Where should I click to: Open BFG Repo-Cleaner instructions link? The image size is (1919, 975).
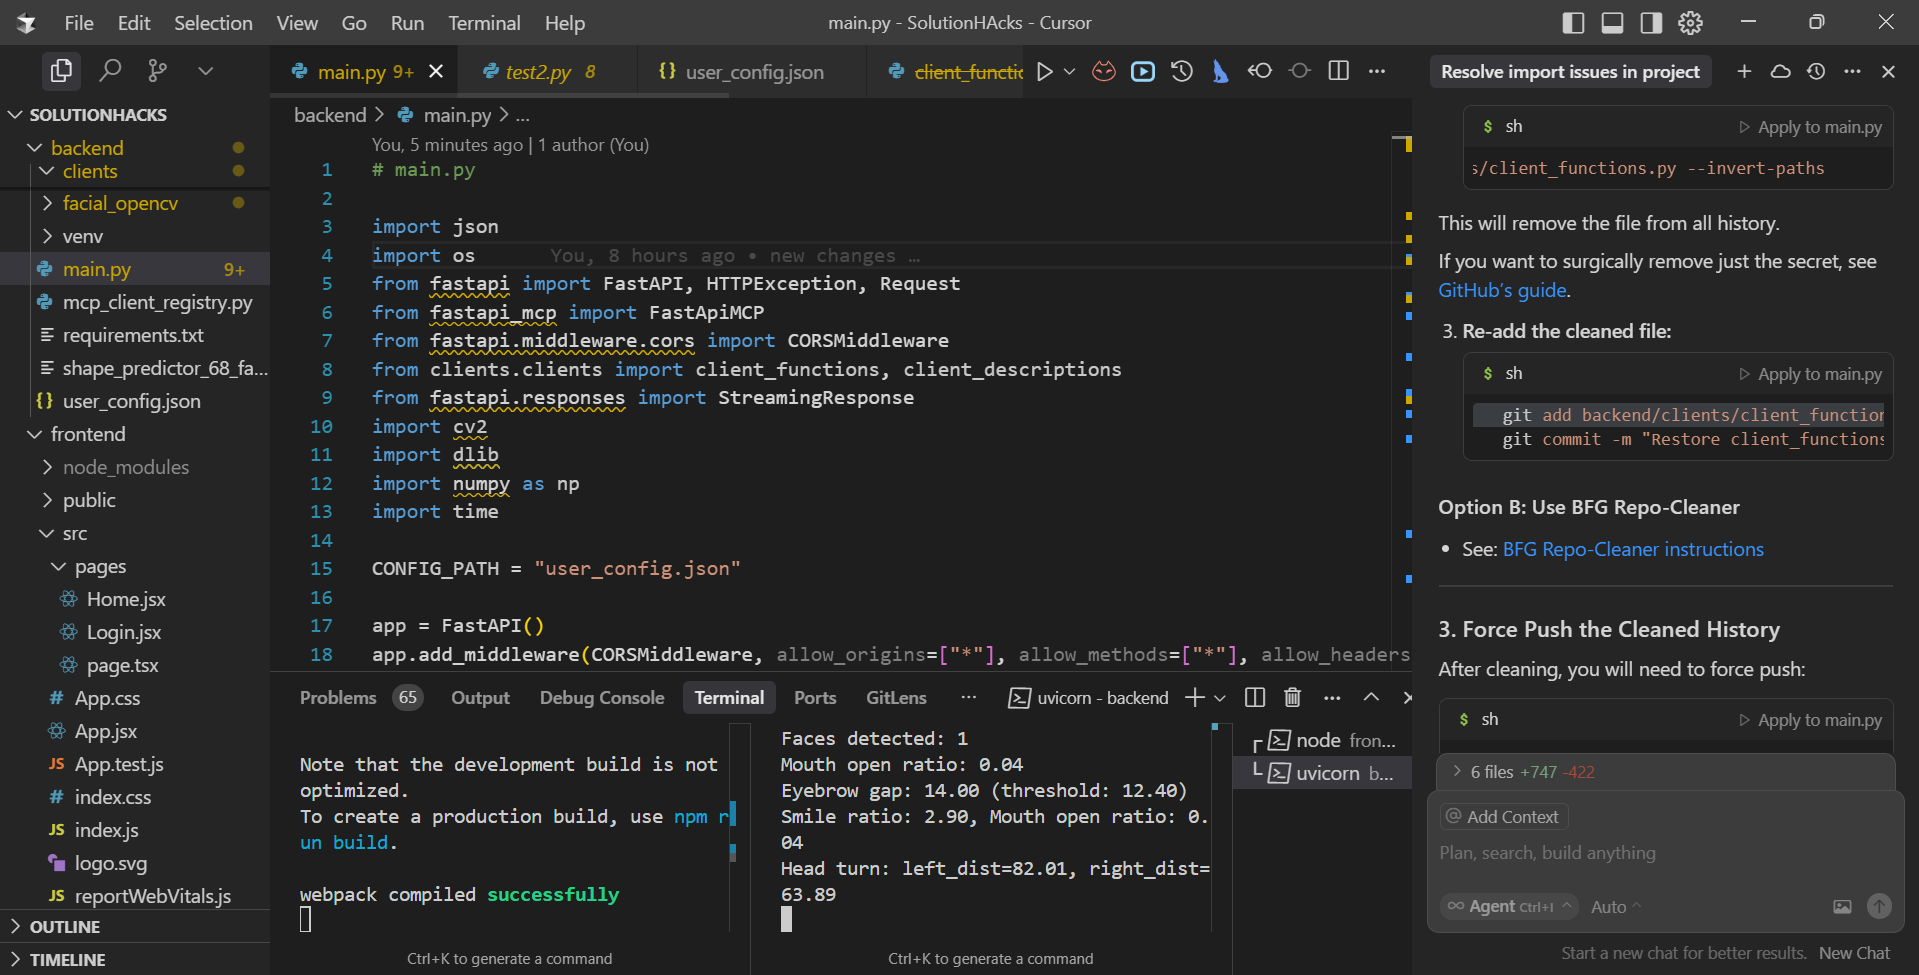1632,549
